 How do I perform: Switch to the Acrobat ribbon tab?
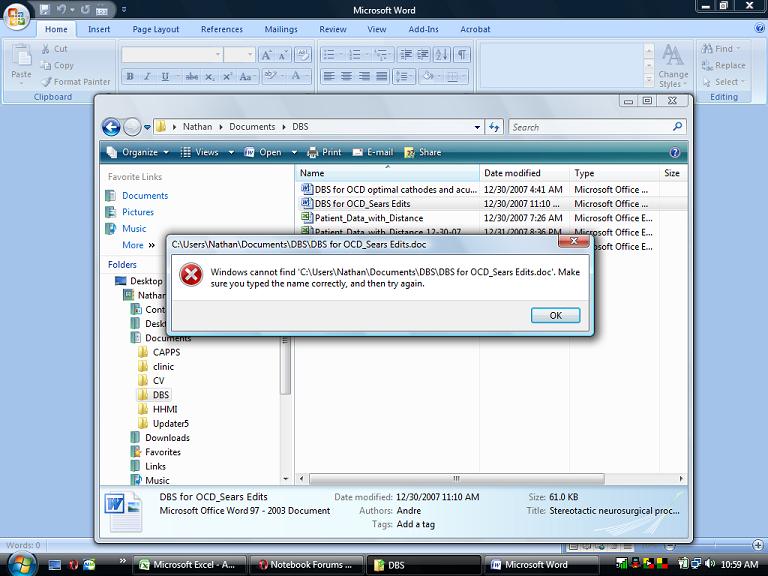tap(475, 29)
